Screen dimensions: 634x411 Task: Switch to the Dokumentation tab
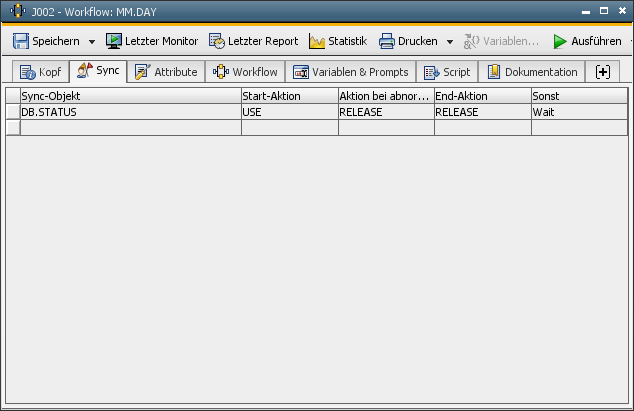click(532, 72)
